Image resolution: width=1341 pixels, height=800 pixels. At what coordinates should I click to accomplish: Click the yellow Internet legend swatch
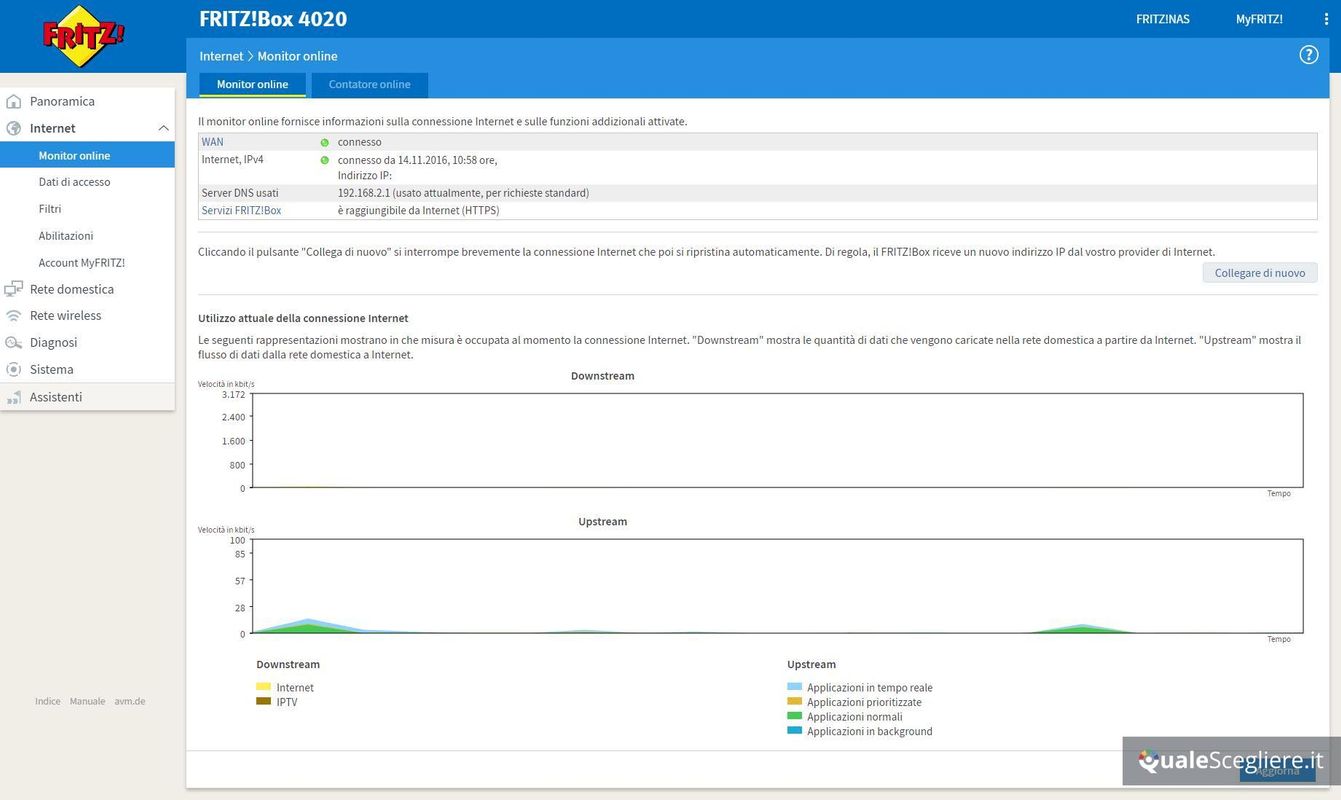[x=263, y=687]
